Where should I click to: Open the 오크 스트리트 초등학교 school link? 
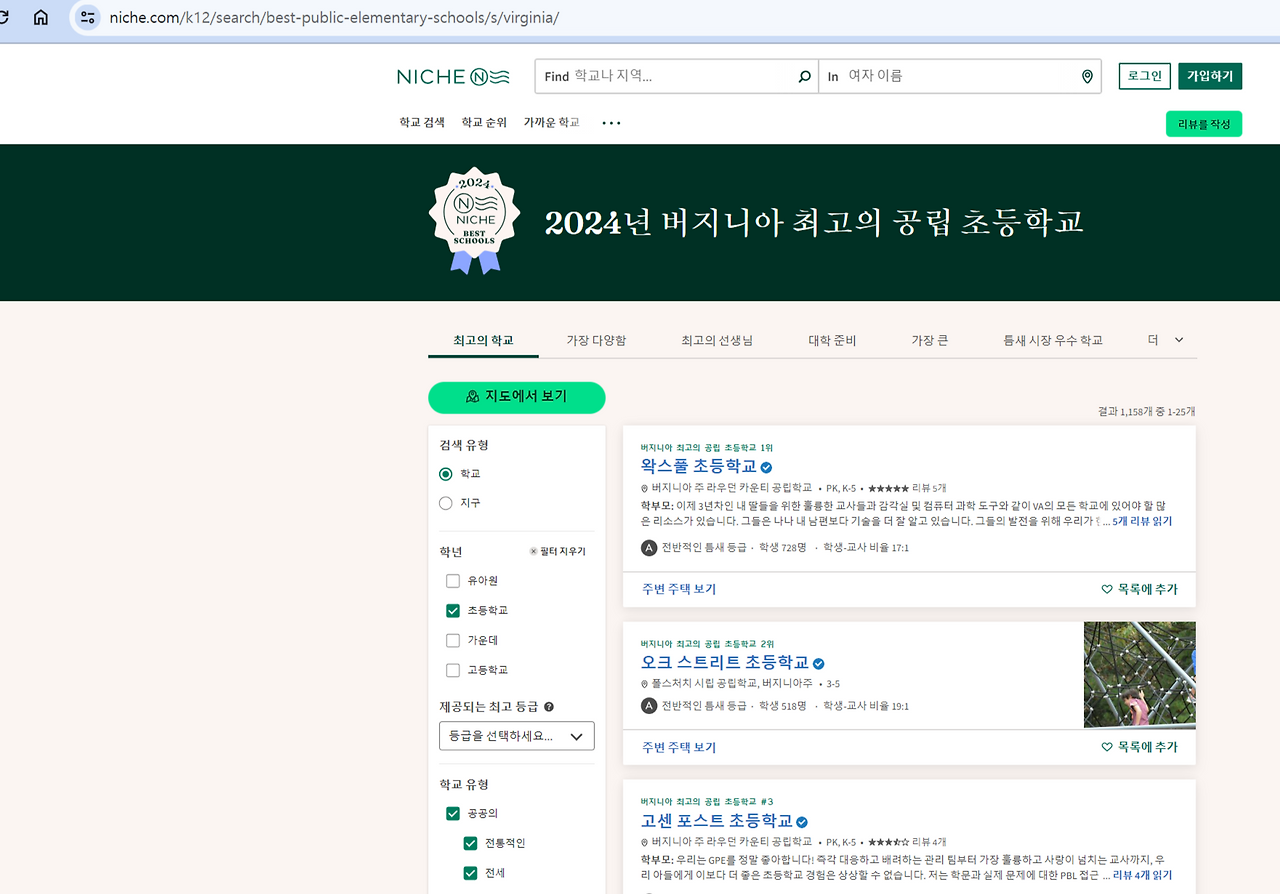tap(725, 663)
